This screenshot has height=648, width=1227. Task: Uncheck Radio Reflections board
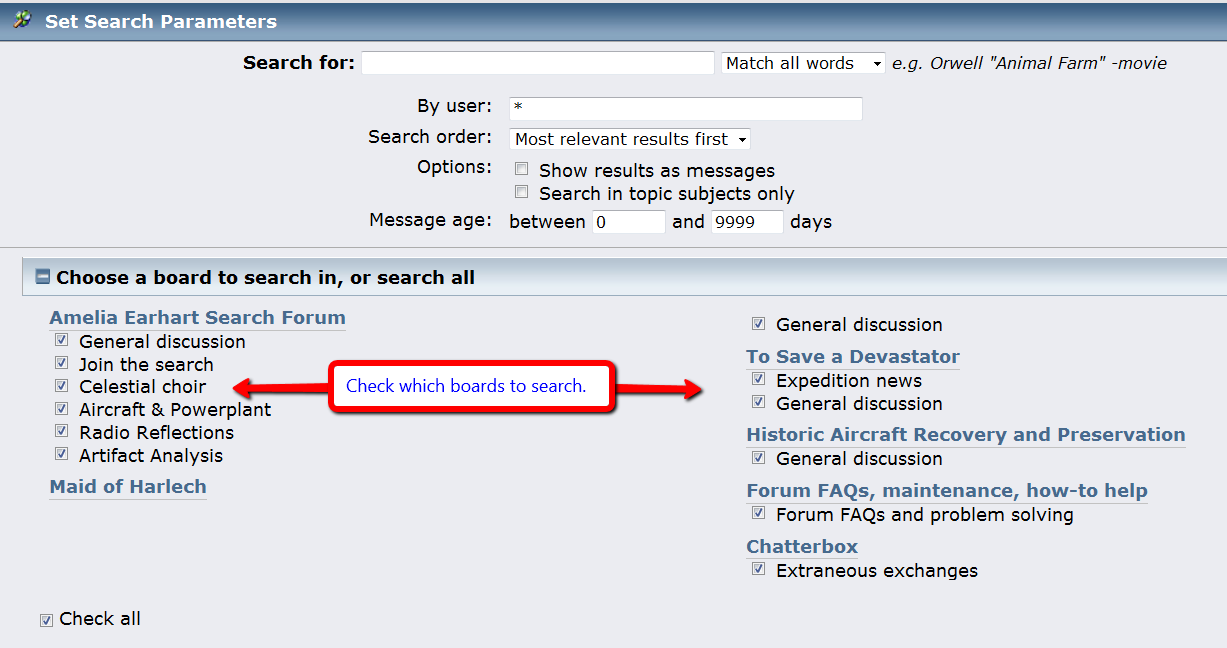coord(62,432)
